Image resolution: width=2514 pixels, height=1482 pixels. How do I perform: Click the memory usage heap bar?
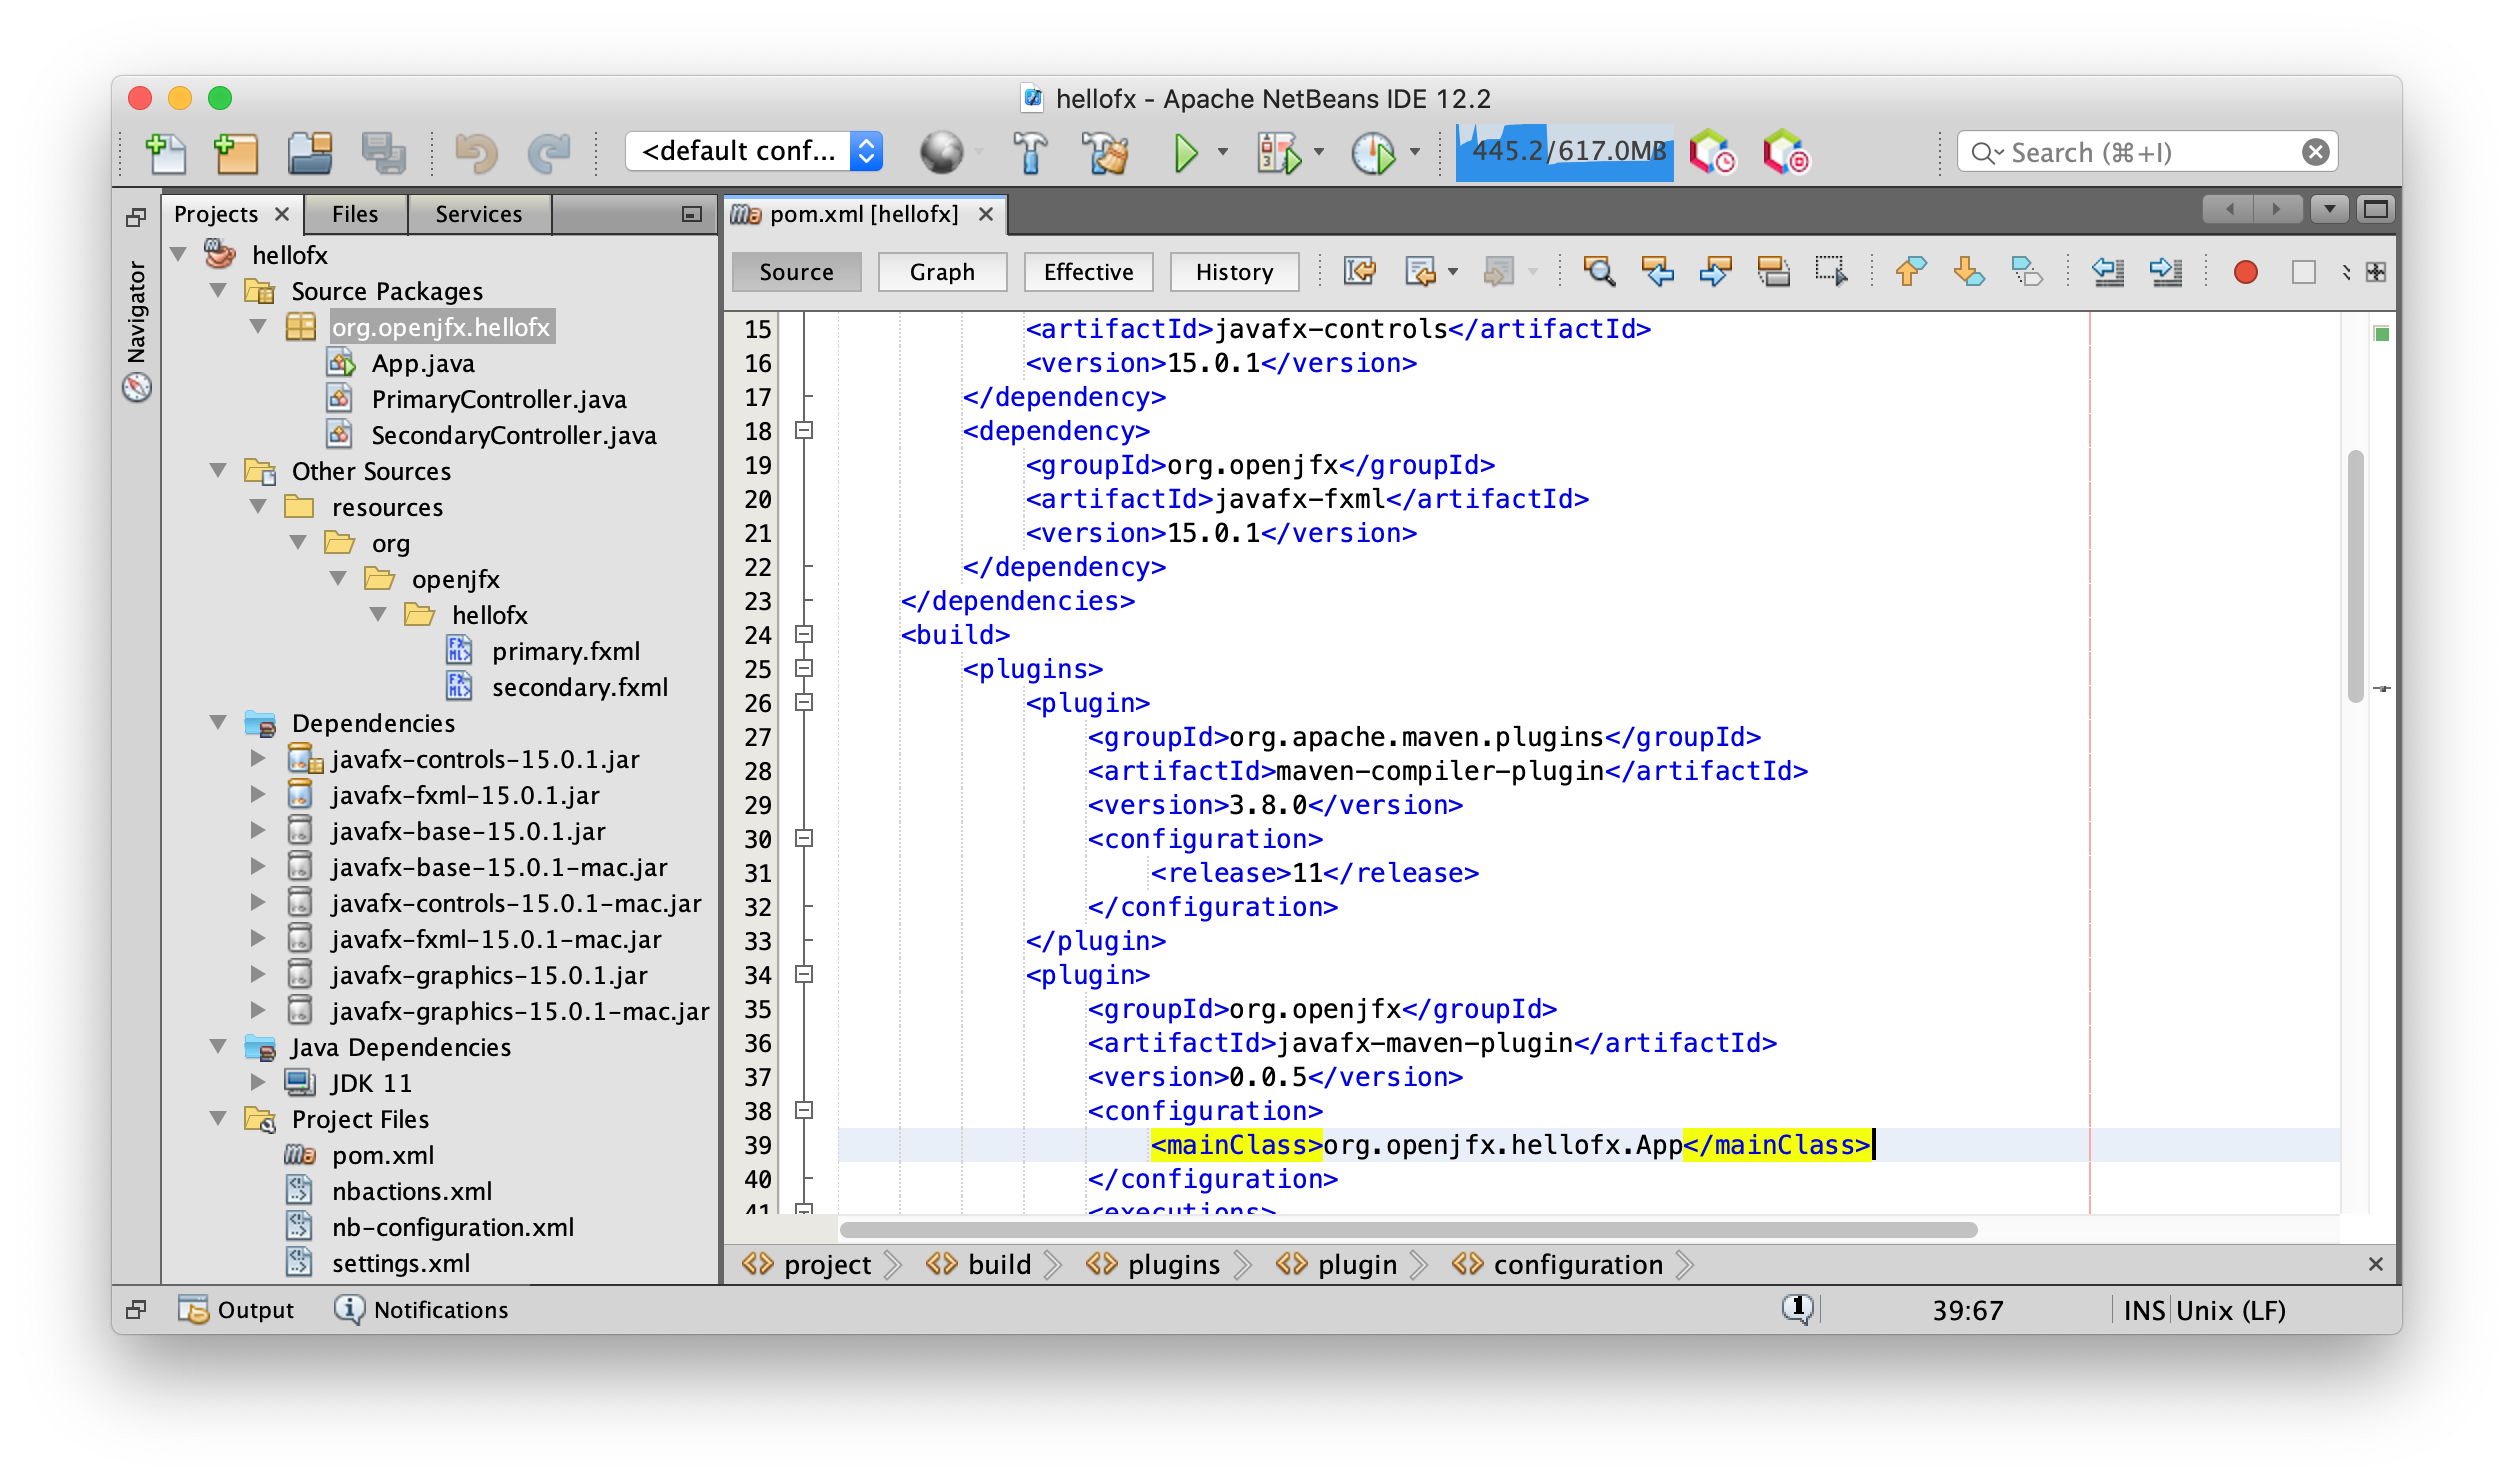coord(1565,152)
